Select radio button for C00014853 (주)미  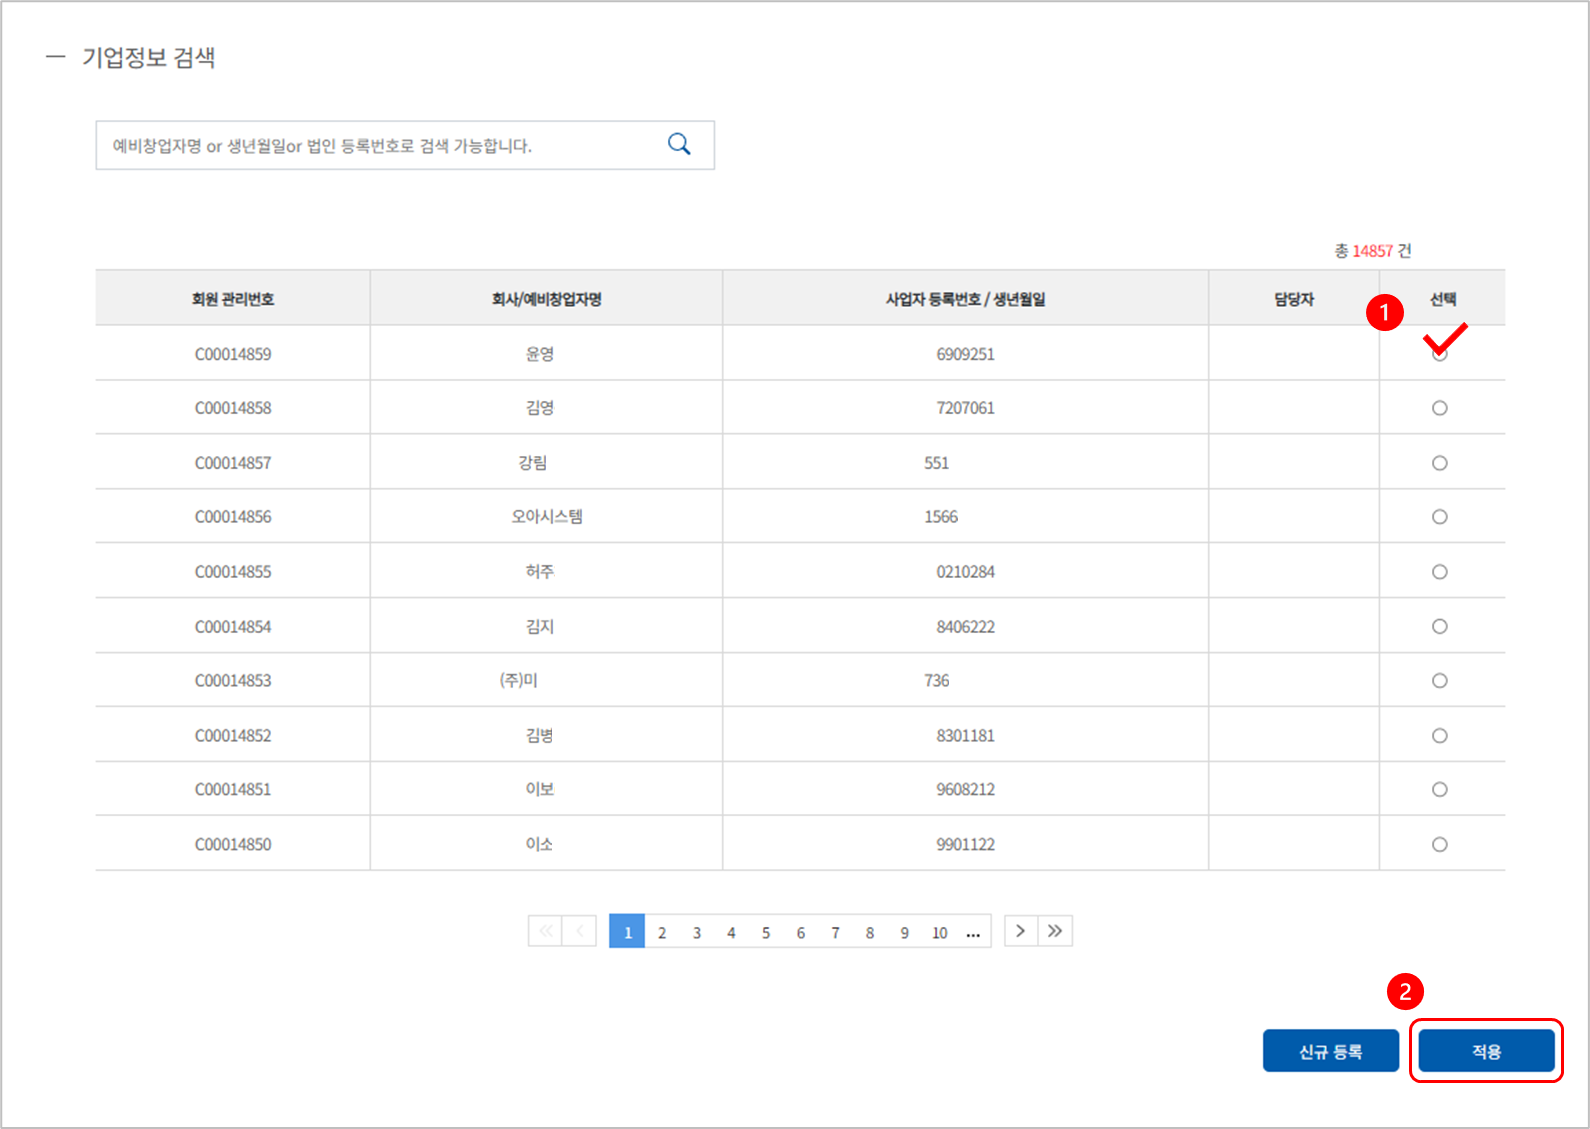point(1439,681)
